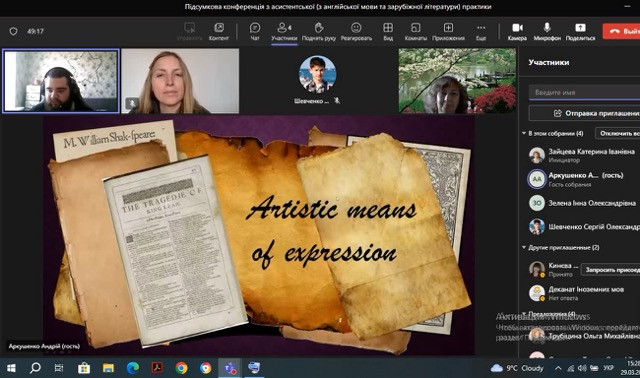Select participant Зайцева Катерина Іванівна
The image size is (640, 378).
584,155
